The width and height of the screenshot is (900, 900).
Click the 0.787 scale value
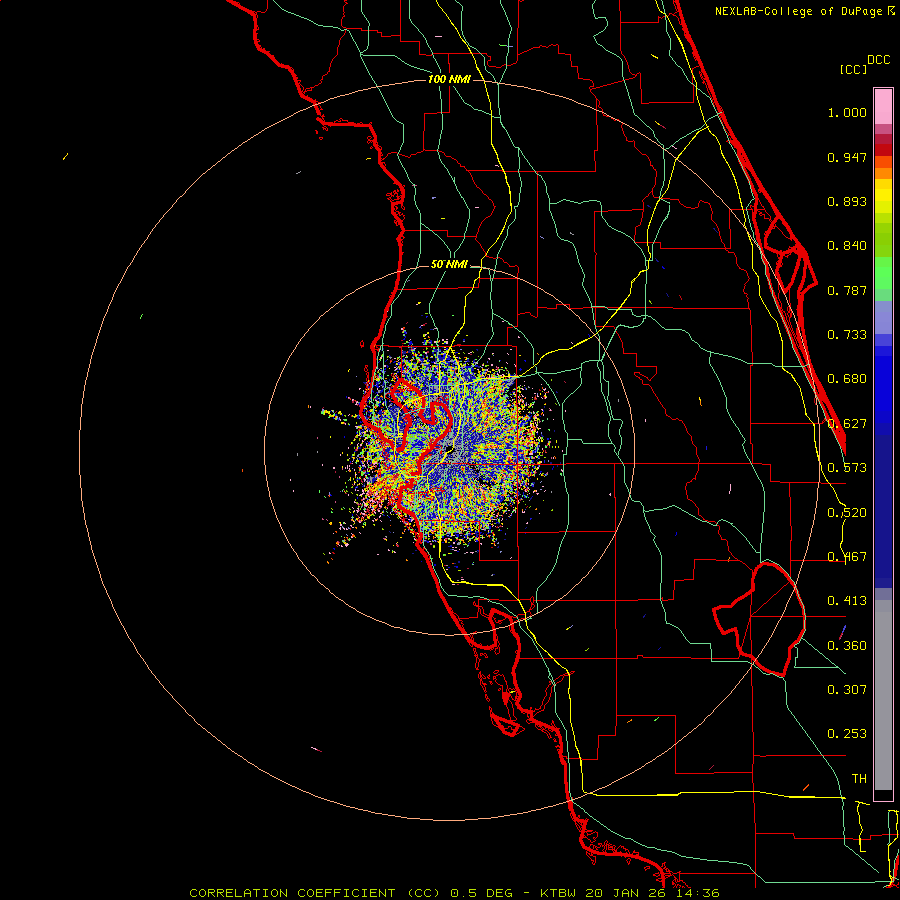click(847, 290)
